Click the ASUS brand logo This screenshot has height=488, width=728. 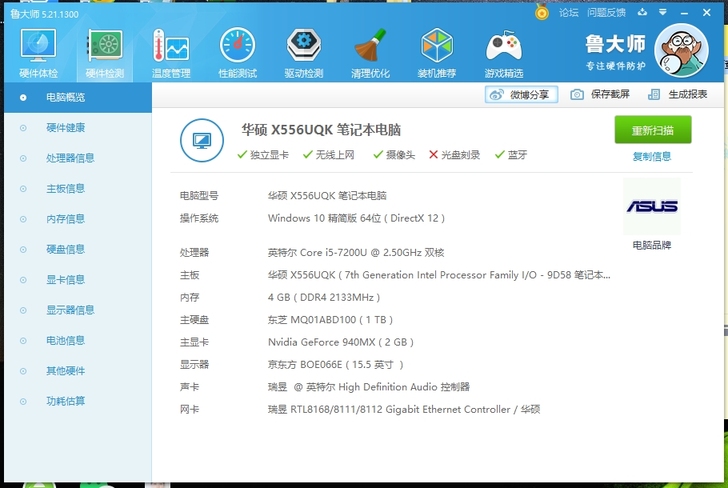pyautogui.click(x=652, y=206)
